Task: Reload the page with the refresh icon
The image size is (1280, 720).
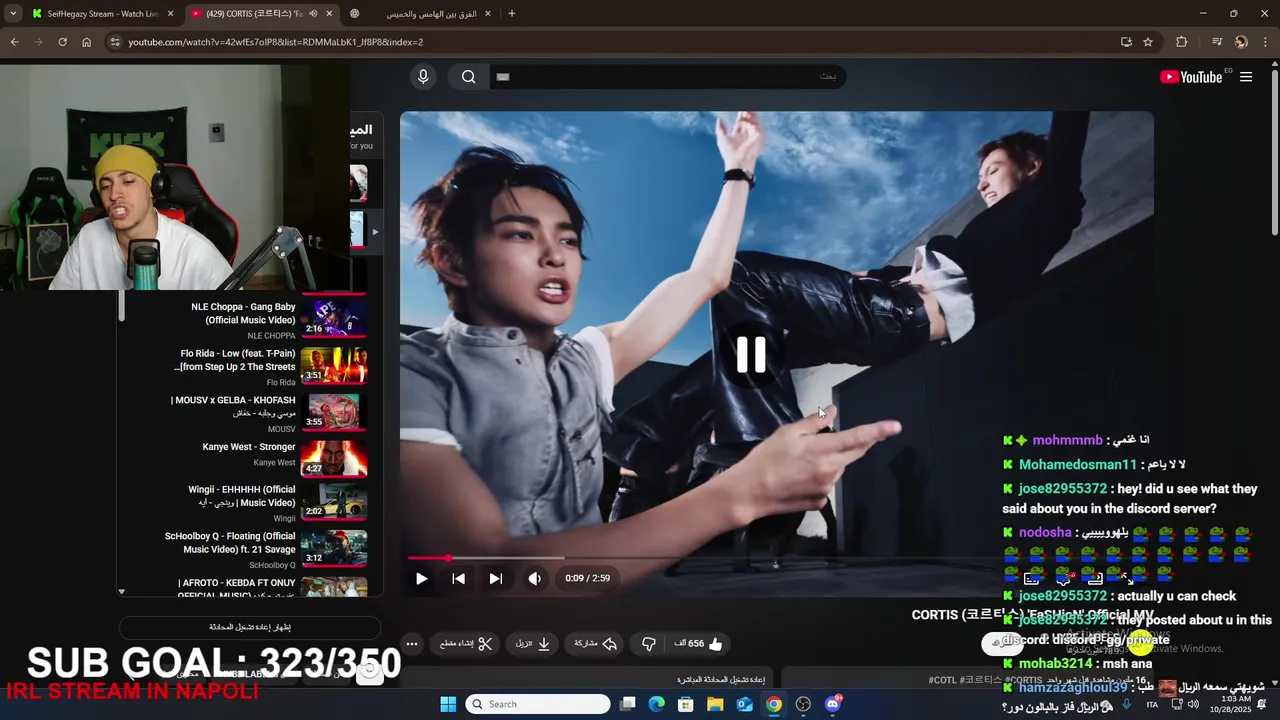Action: pyautogui.click(x=62, y=42)
